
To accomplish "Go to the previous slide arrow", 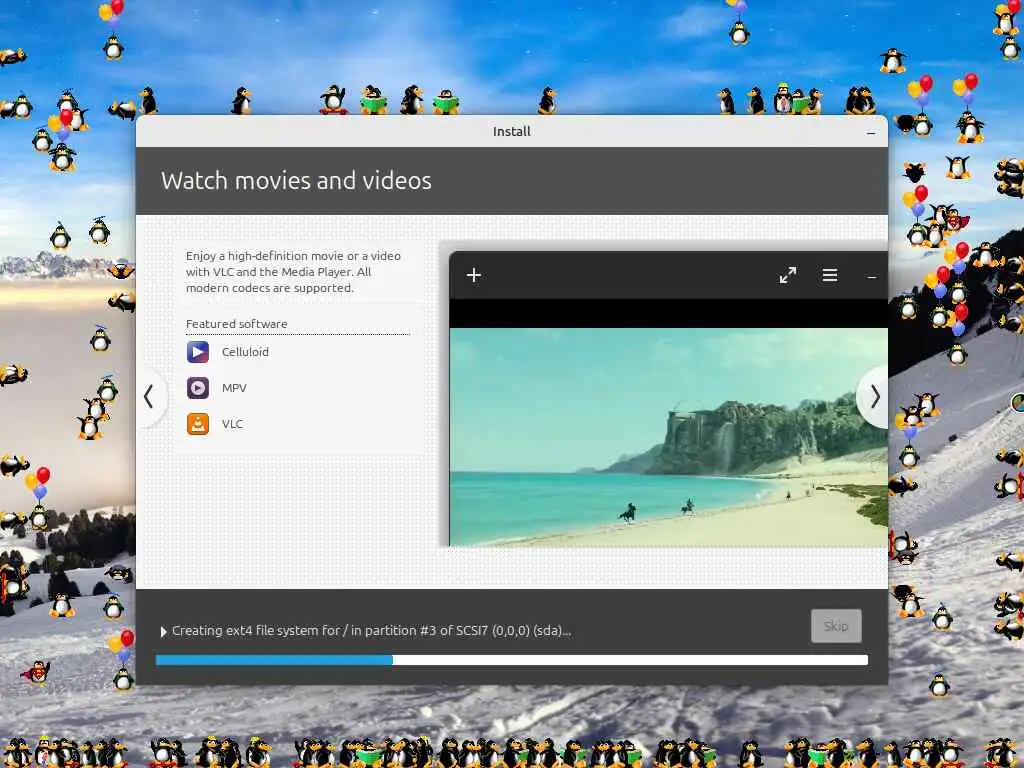I will tap(150, 396).
